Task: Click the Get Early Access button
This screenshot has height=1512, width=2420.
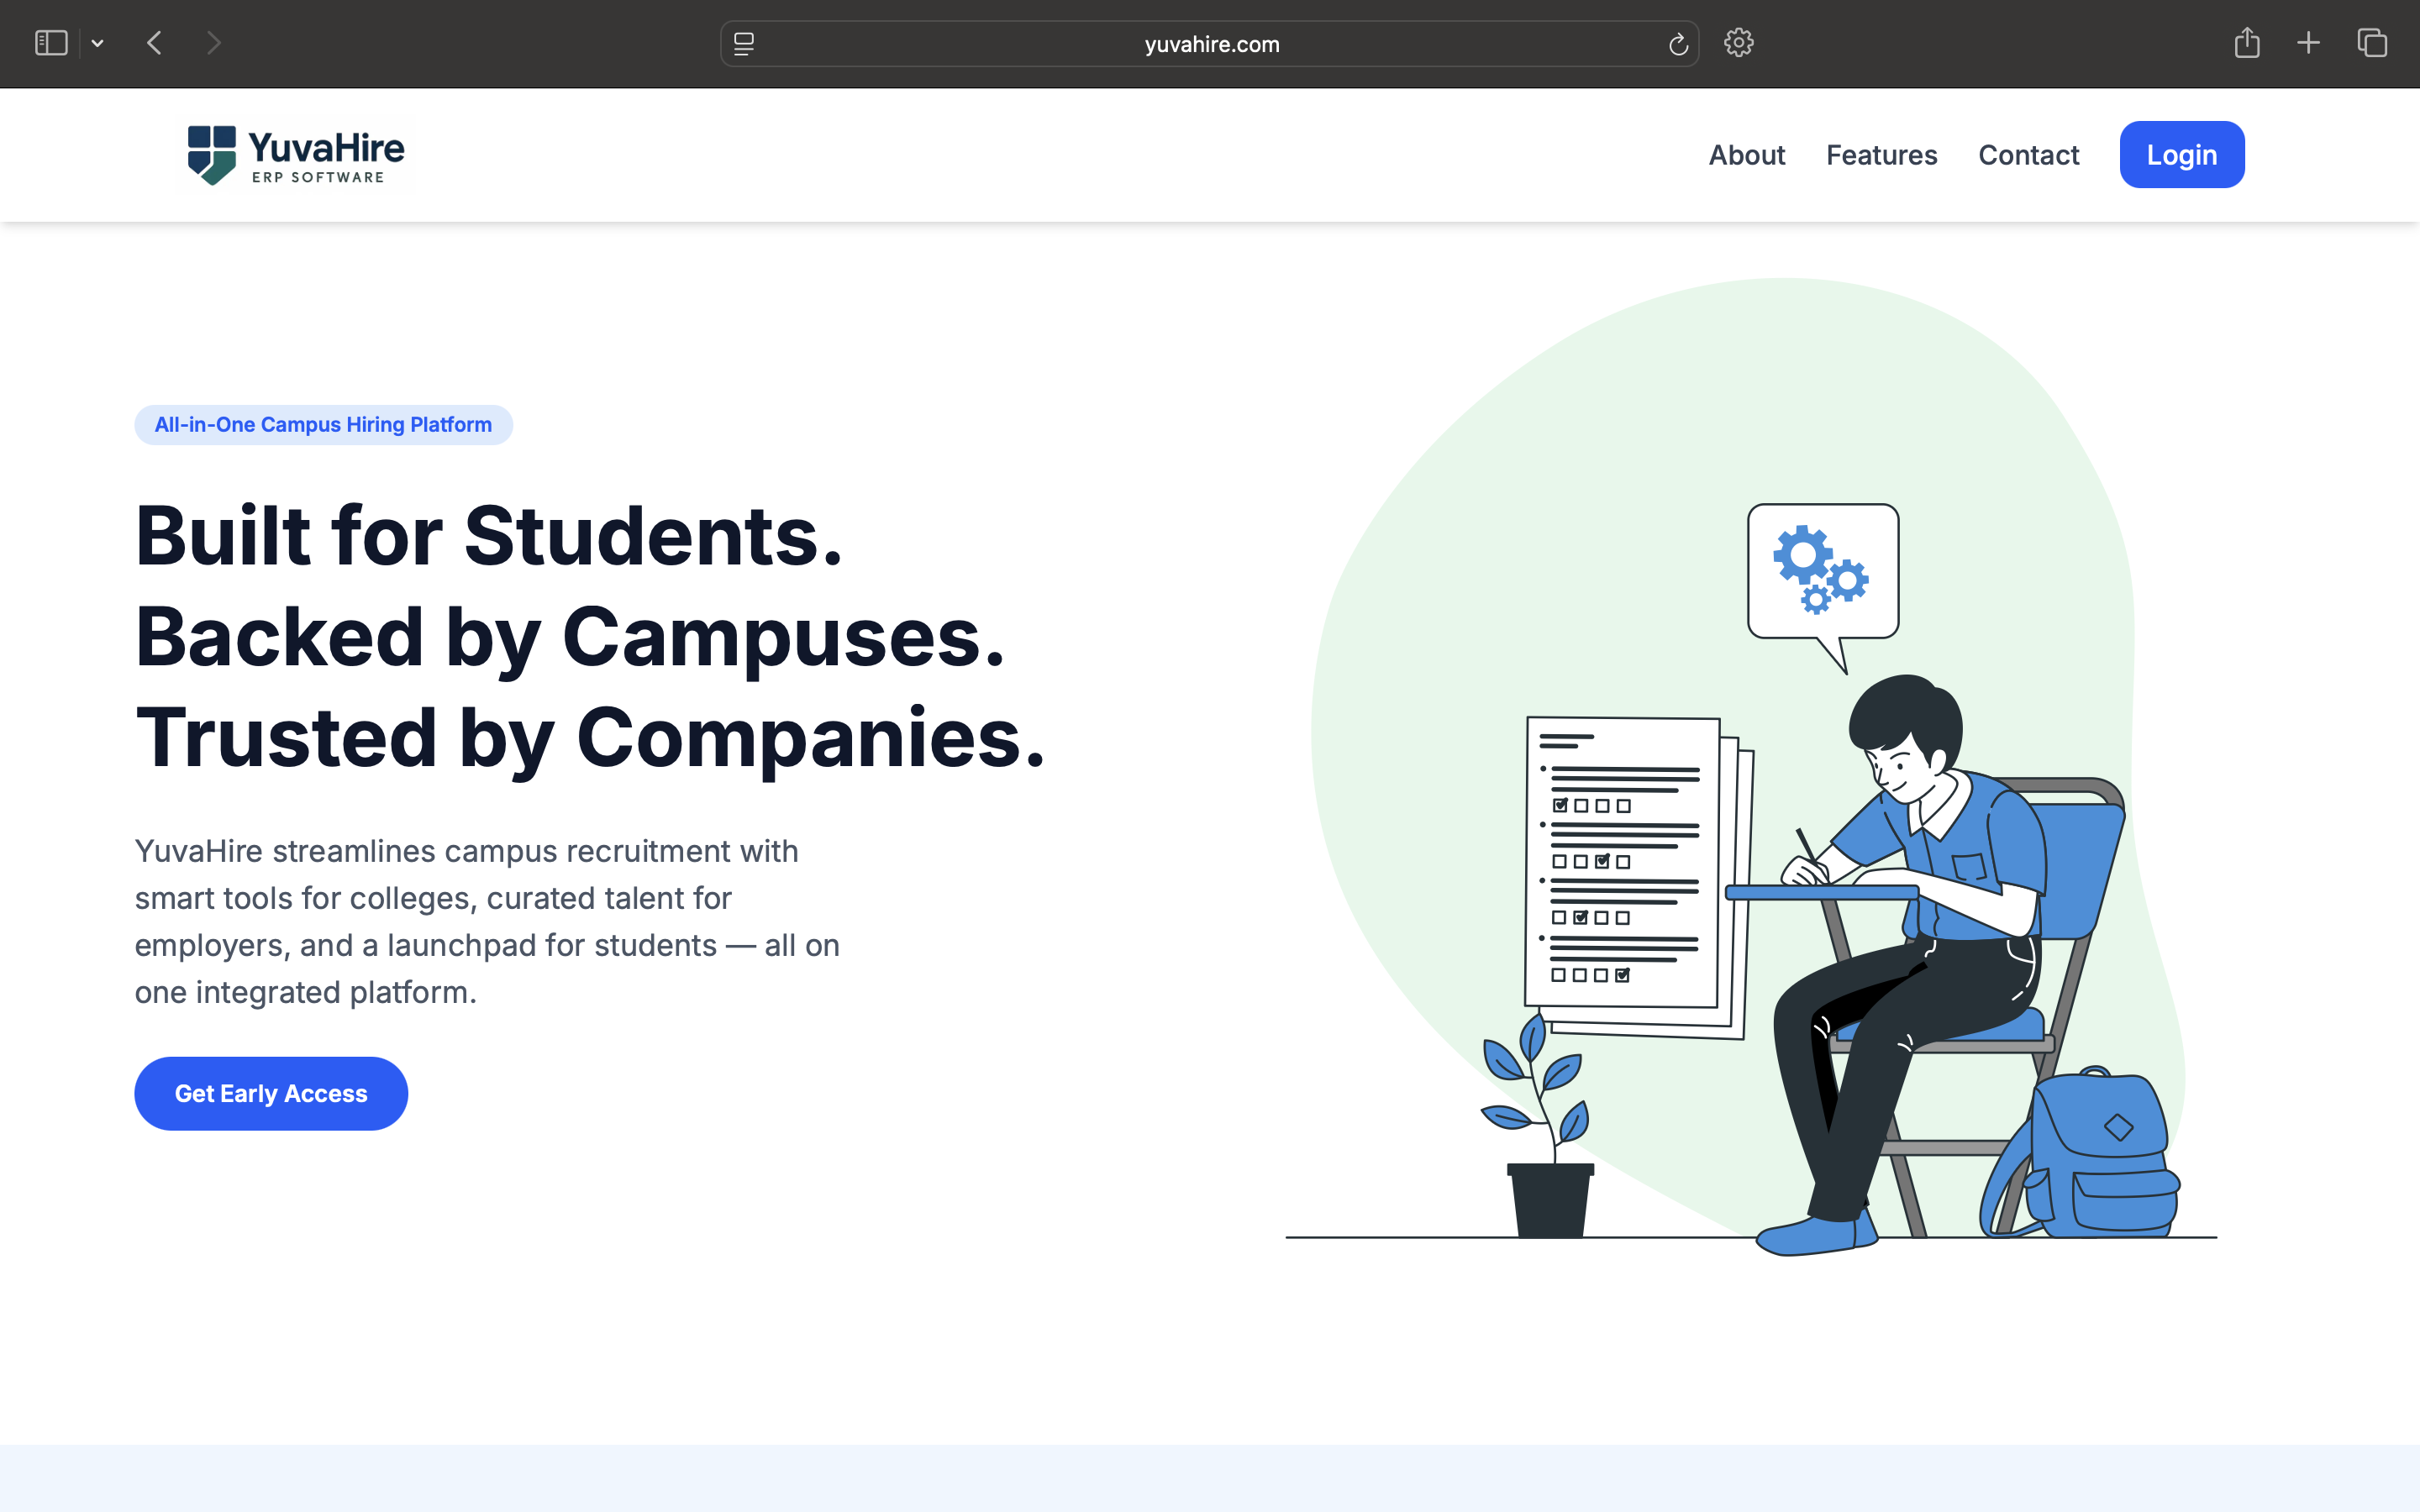Action: (271, 1093)
